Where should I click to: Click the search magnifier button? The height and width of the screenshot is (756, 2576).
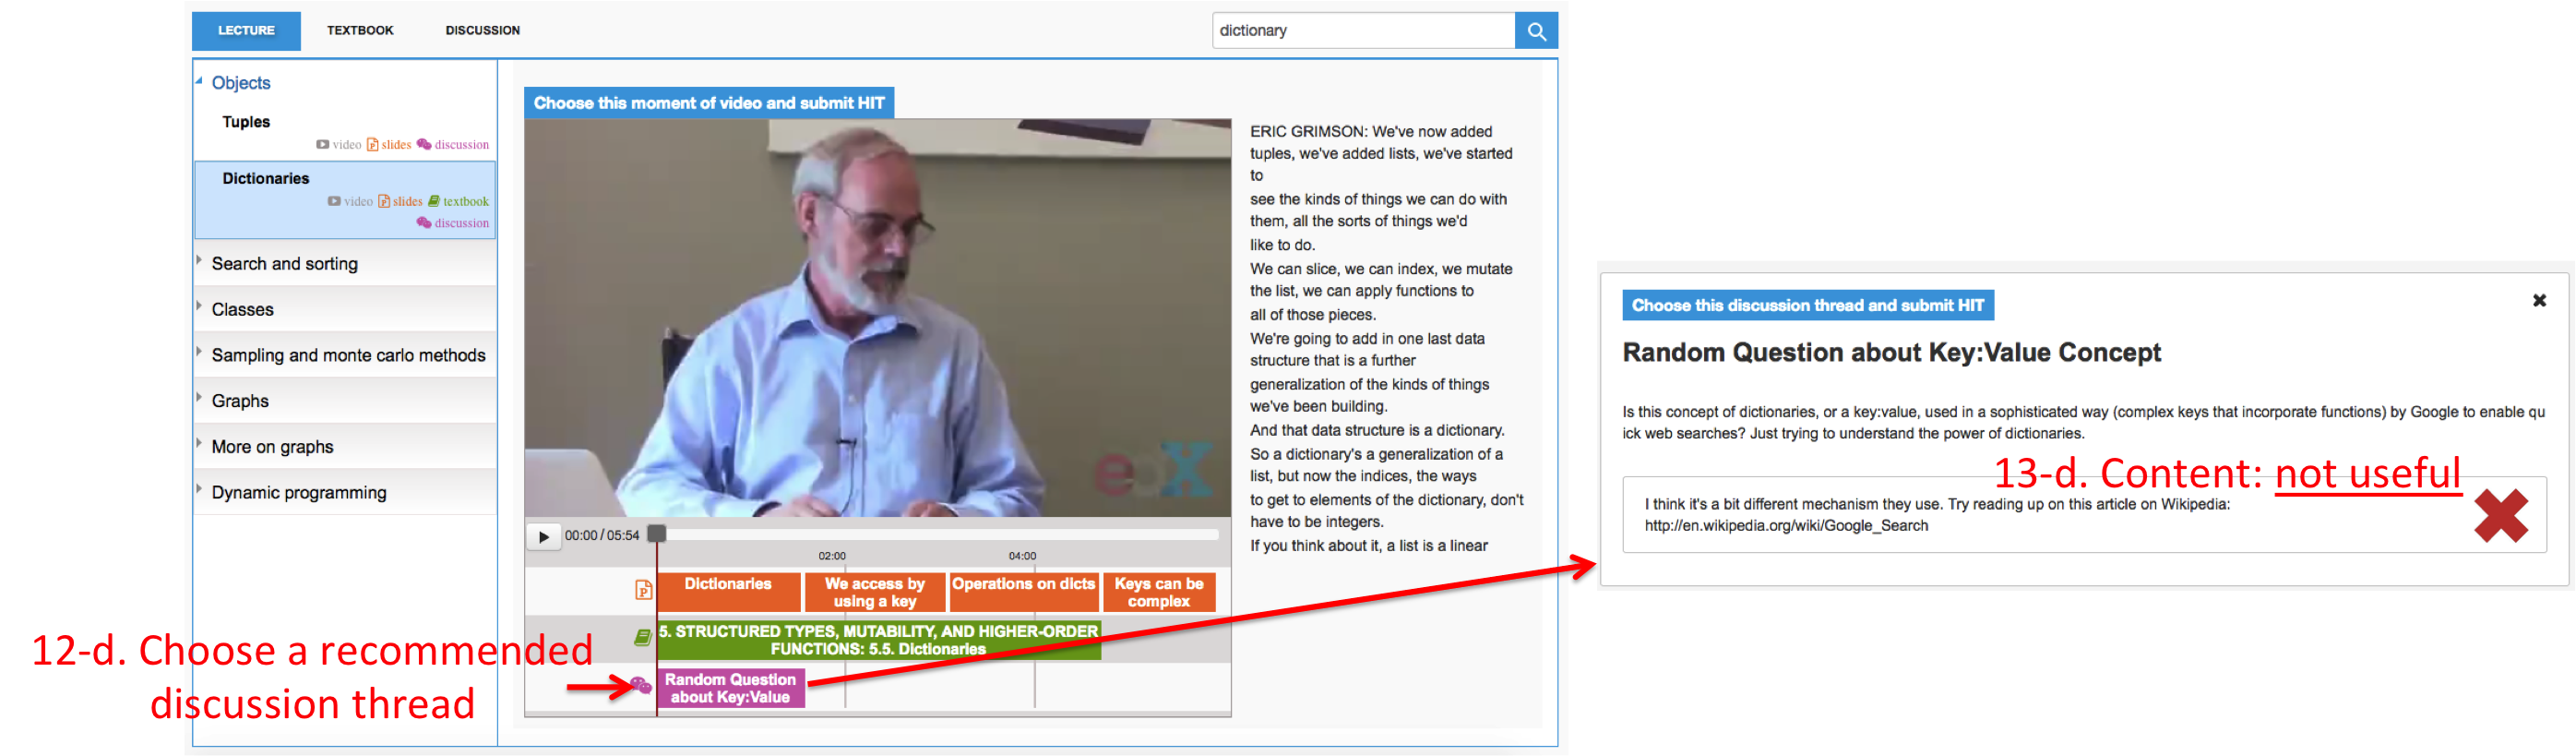click(x=1536, y=31)
